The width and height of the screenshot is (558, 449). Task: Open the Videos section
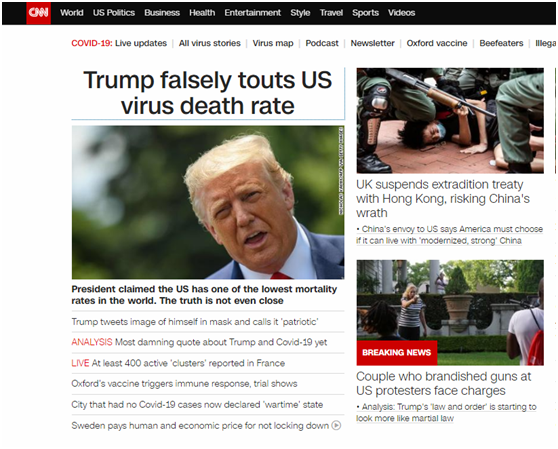coord(401,13)
